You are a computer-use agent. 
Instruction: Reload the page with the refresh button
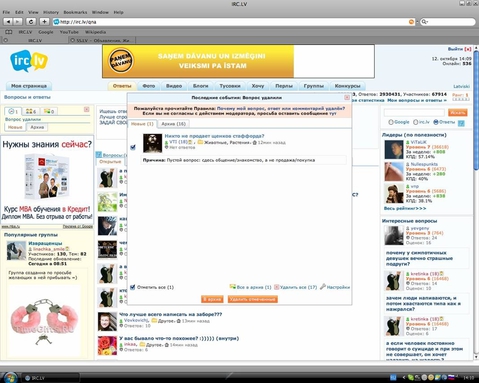tap(31, 22)
